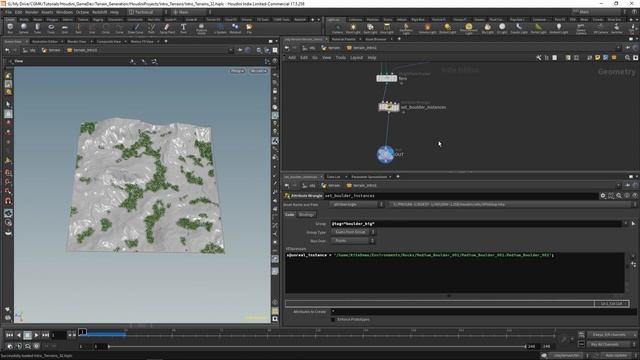Select the Tube shelf tool
Image resolution: width=640 pixels, height=360 pixels.
click(x=37, y=28)
